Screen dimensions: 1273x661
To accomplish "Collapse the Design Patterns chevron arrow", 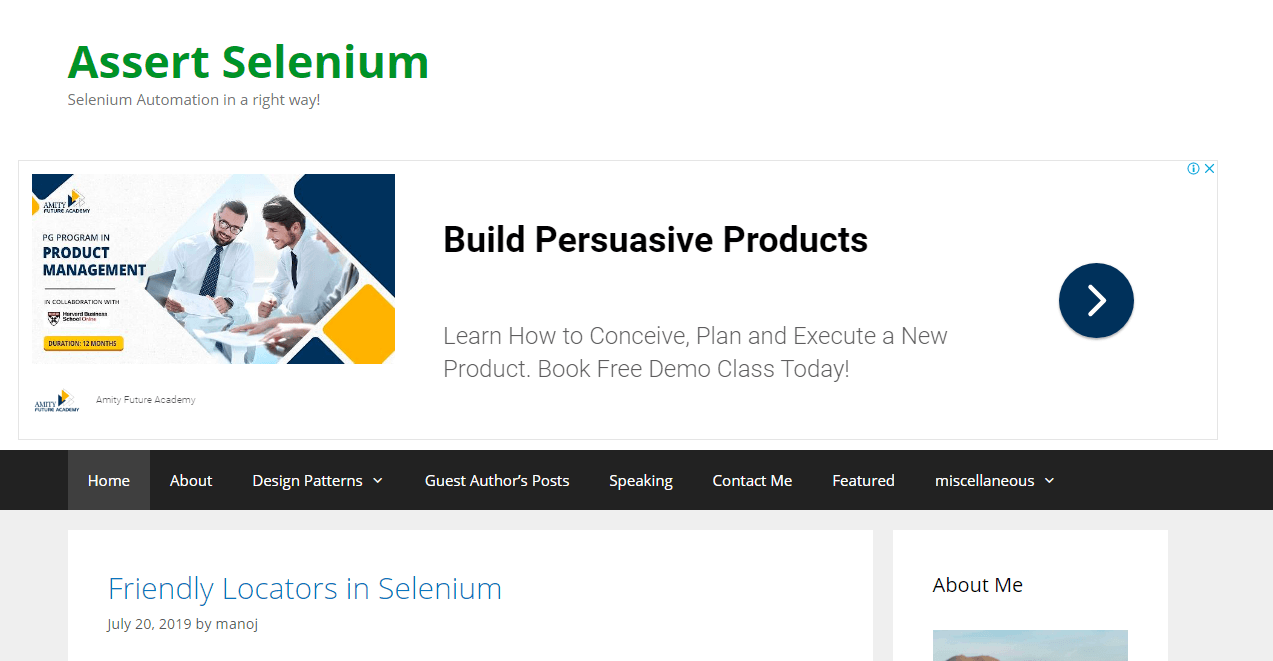I will (379, 481).
